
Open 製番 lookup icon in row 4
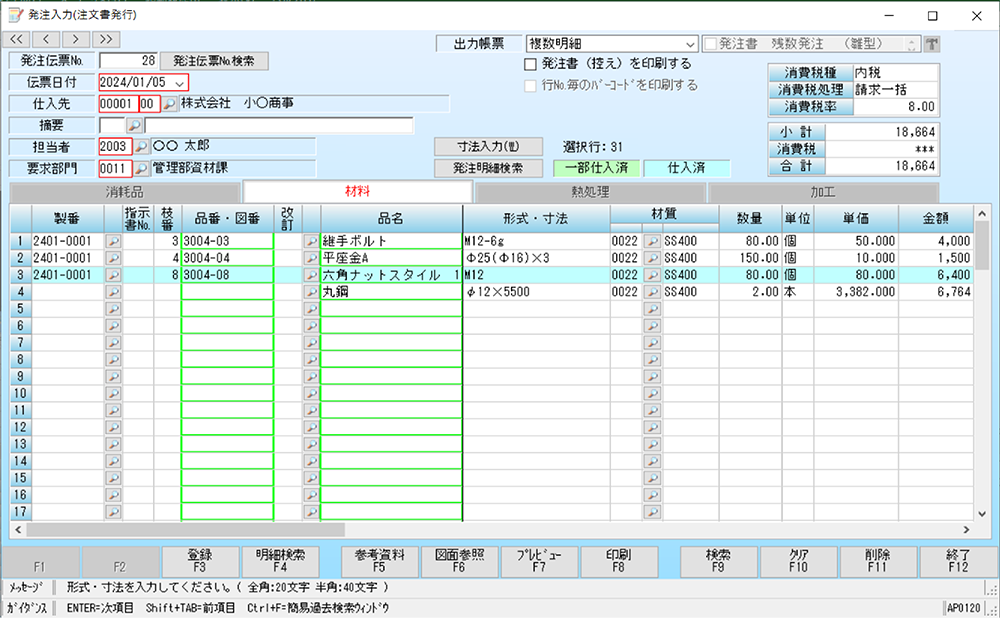114,292
